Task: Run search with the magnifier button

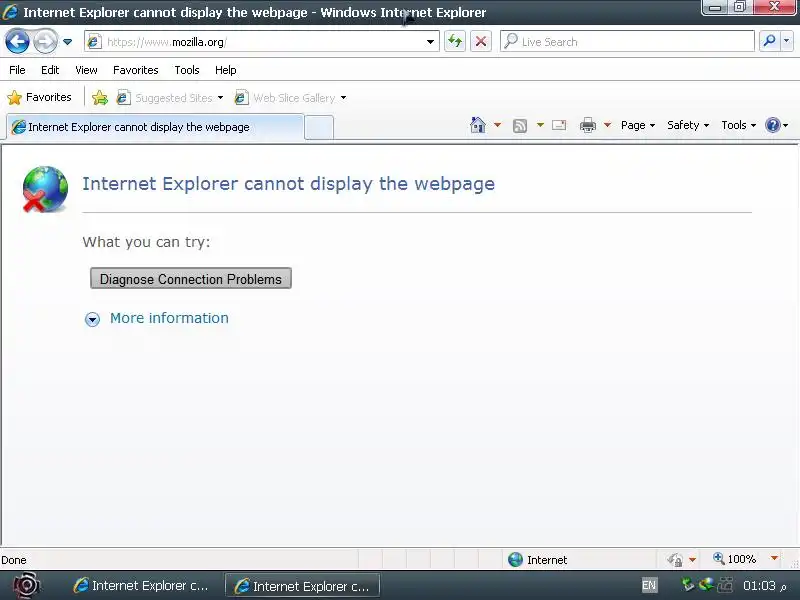Action: click(x=769, y=41)
